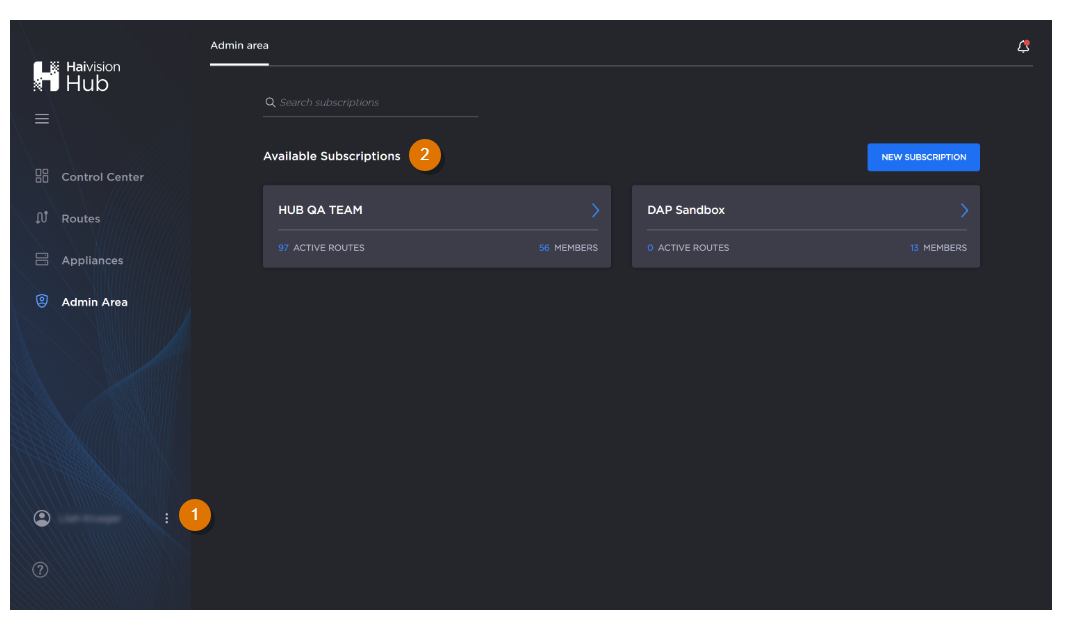Click the search magnifier icon
The height and width of the screenshot is (630, 1072).
pyautogui.click(x=270, y=103)
